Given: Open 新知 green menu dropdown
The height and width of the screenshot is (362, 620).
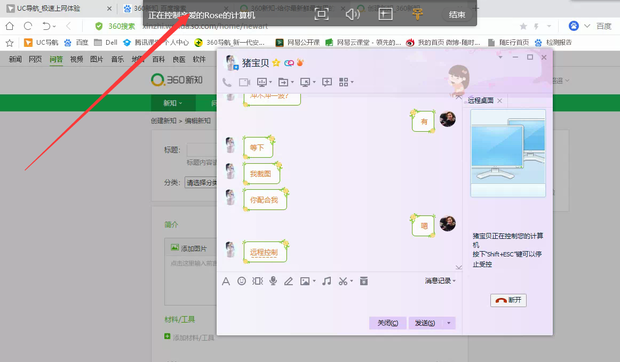Looking at the screenshot, I should click(x=173, y=103).
